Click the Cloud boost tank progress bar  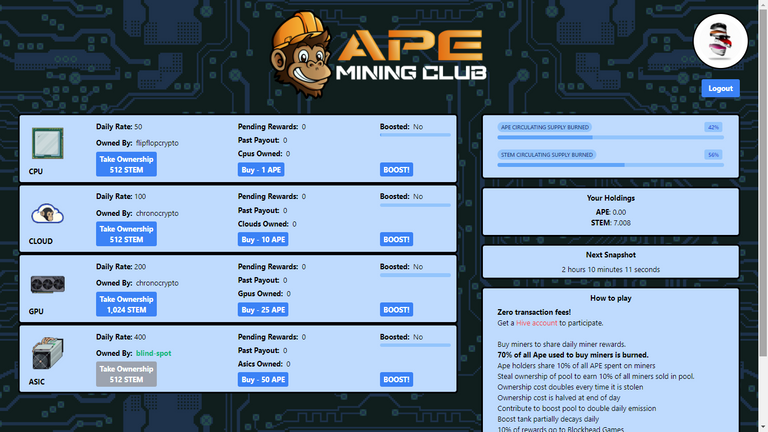point(415,205)
